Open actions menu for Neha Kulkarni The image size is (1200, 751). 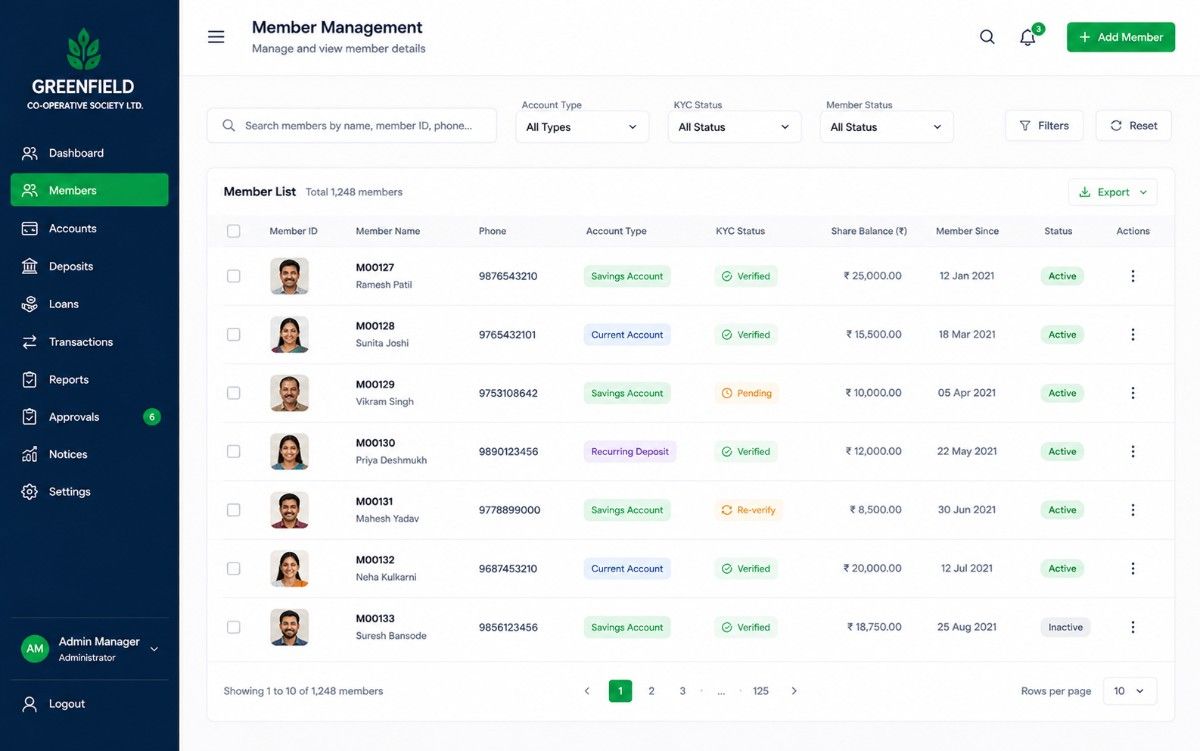pos(1133,568)
